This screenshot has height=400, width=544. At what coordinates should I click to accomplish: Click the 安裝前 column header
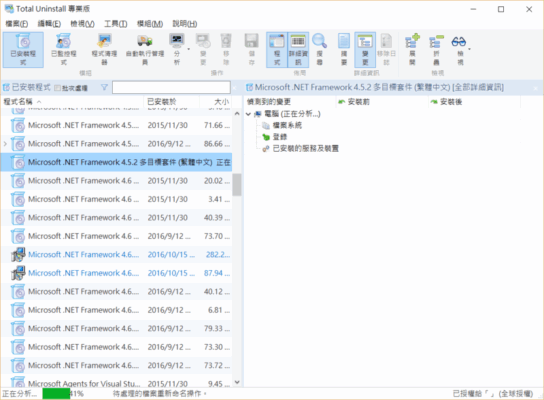coord(382,102)
